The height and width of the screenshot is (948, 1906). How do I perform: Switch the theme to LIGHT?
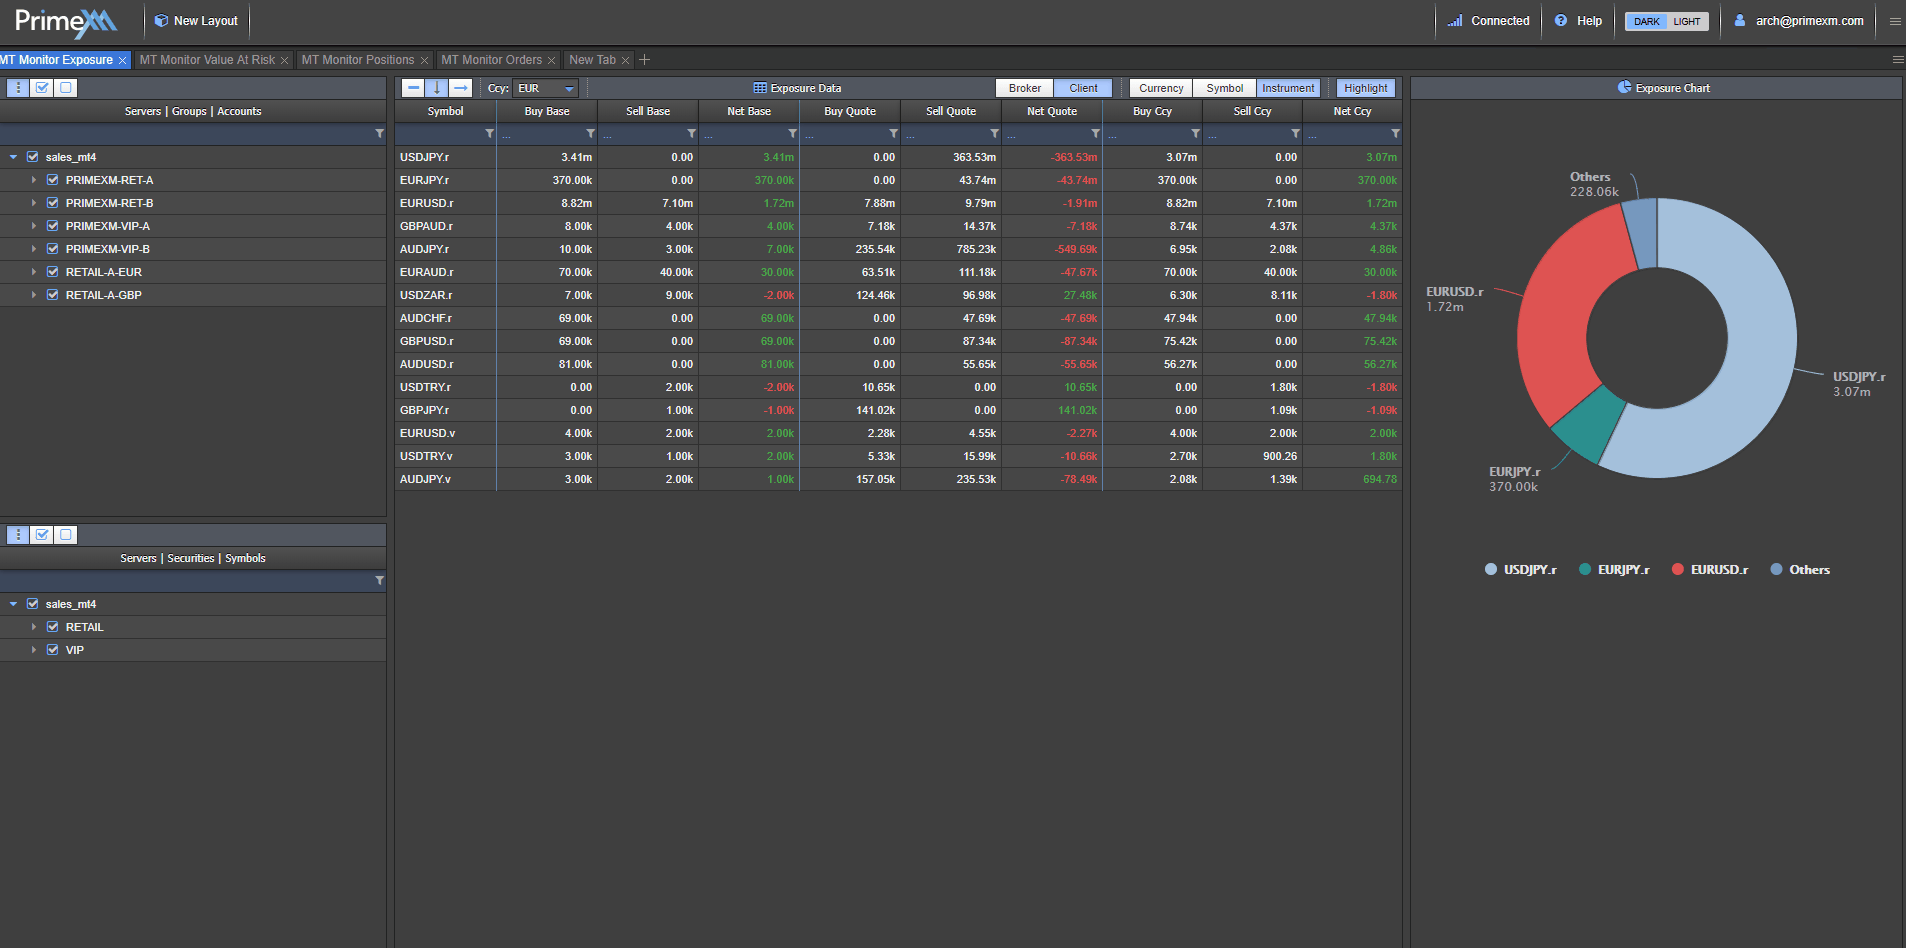pos(1687,22)
